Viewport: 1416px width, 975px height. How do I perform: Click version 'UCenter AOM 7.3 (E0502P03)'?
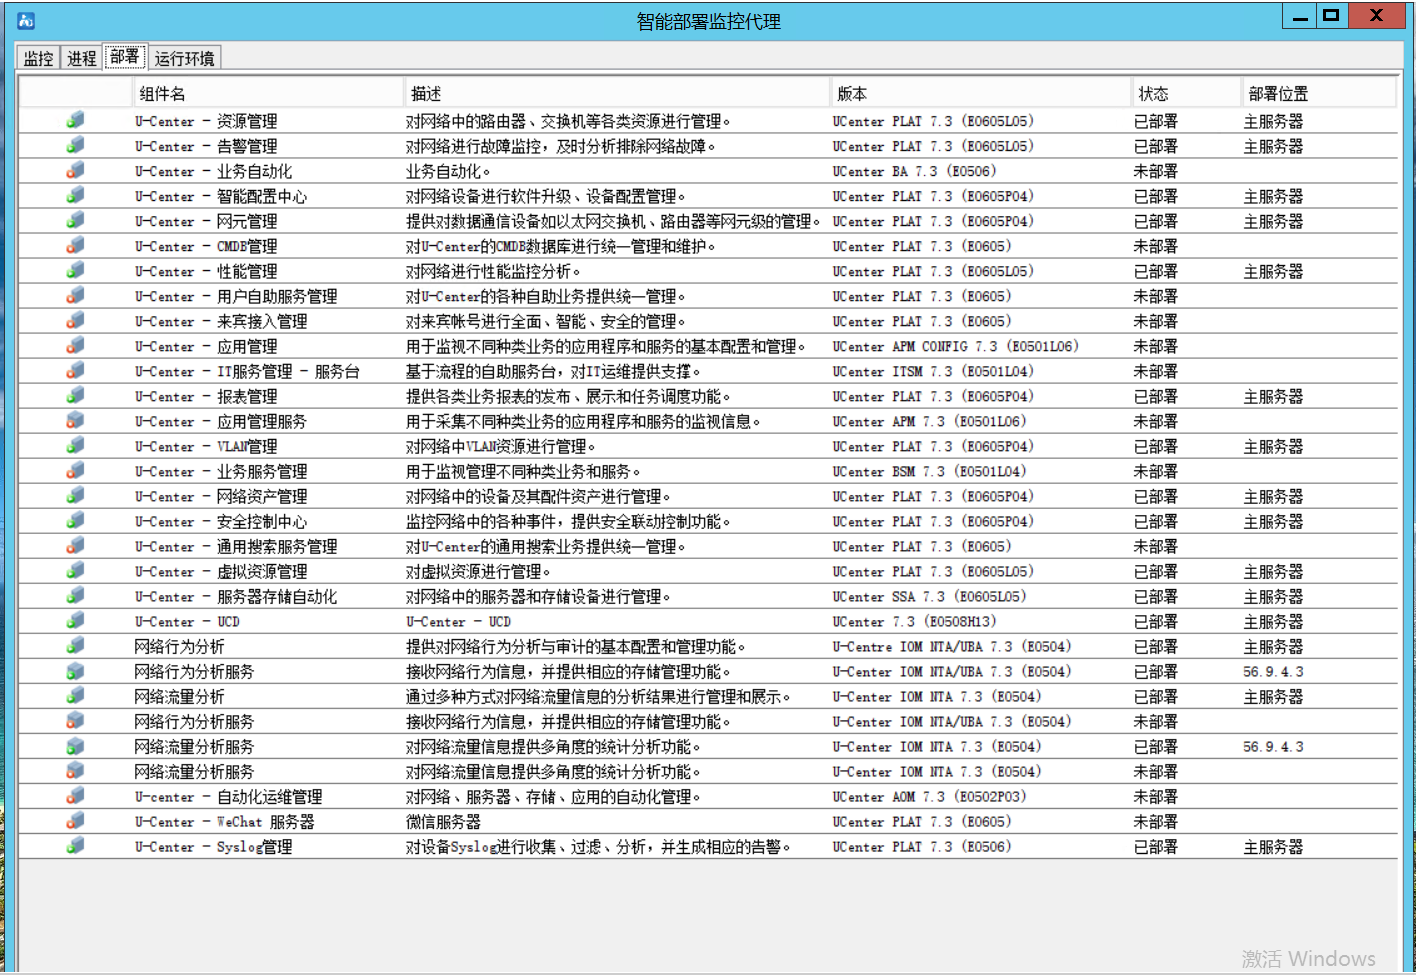929,796
